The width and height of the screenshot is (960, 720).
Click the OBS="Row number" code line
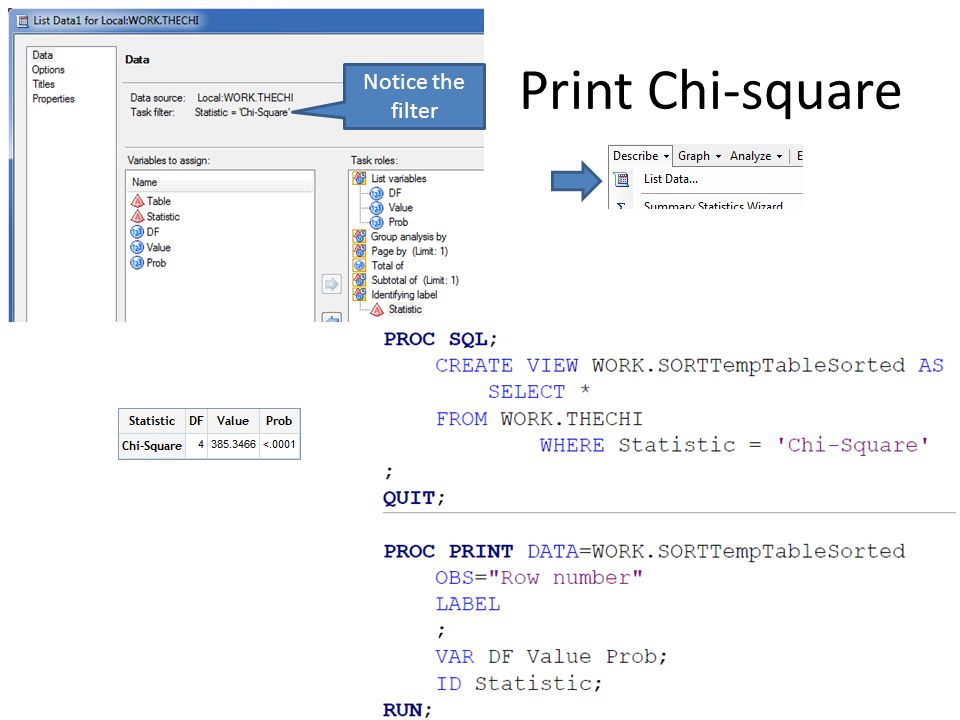pyautogui.click(x=539, y=577)
